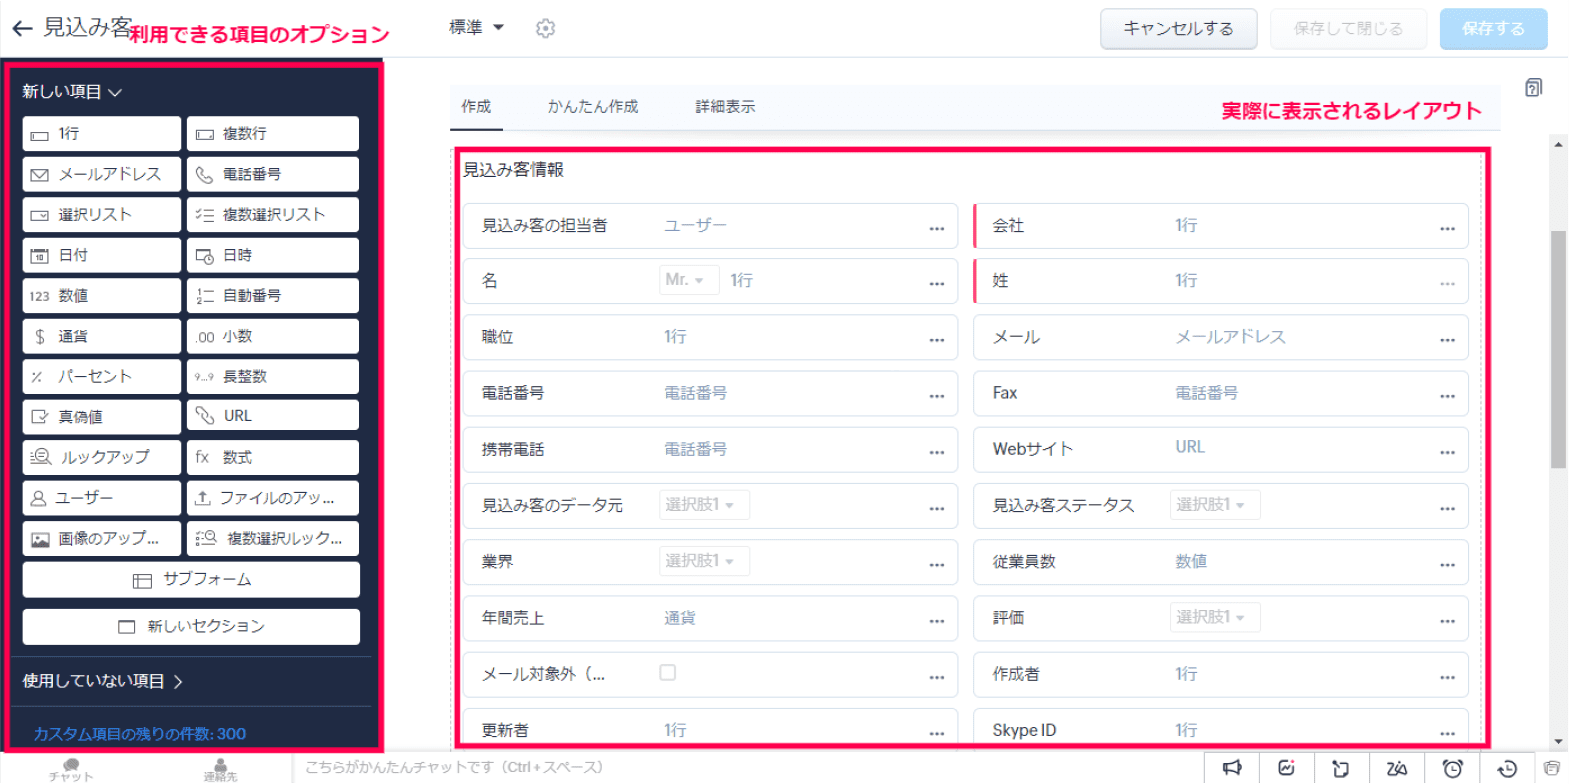Image resolution: width=1569 pixels, height=784 pixels.
Task: Add a メールアドレス field
Action: [101, 174]
